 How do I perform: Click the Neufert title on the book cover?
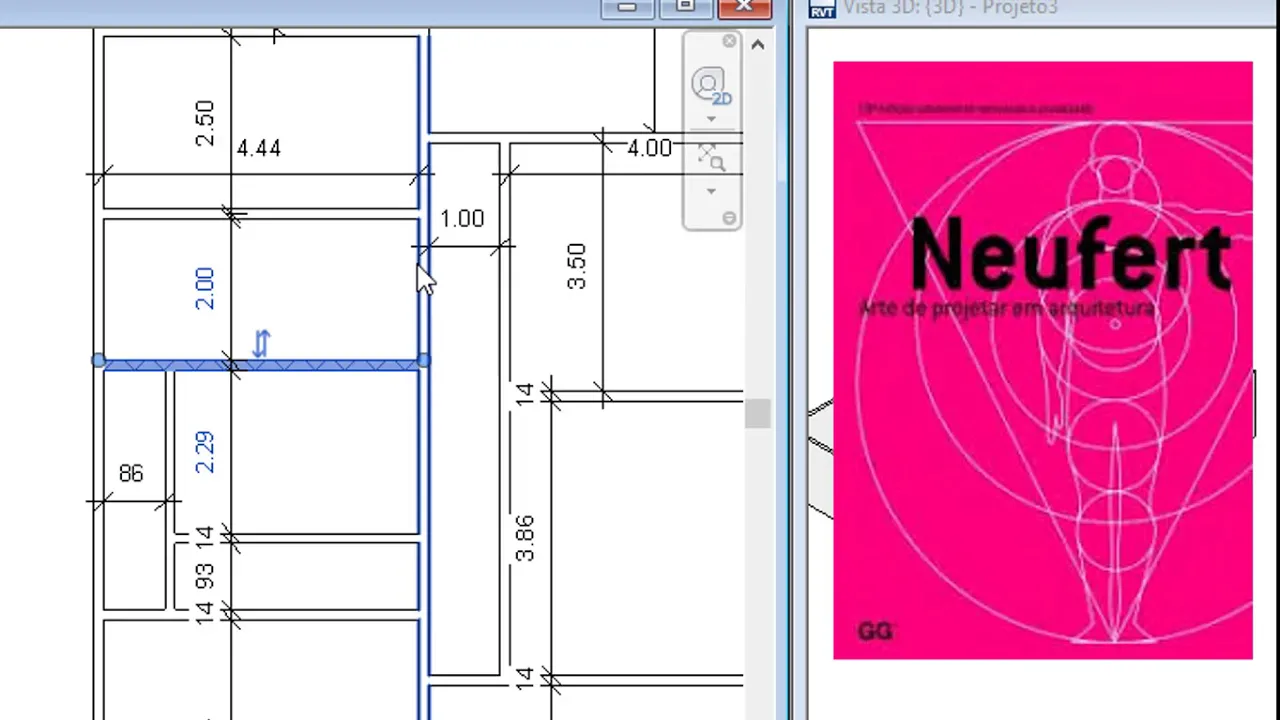(1070, 255)
